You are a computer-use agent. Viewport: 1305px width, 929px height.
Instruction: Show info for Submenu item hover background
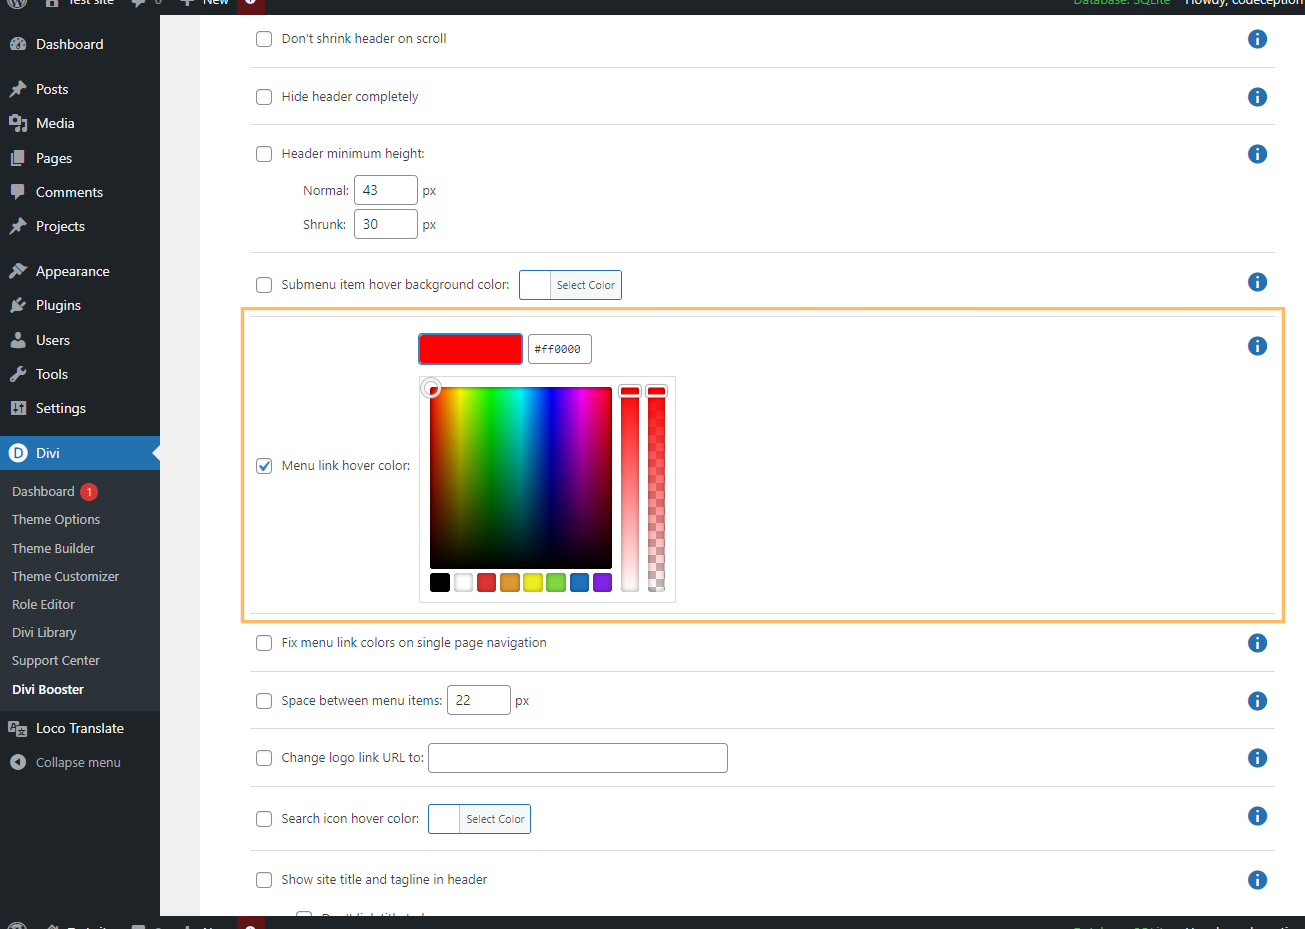tap(1258, 282)
